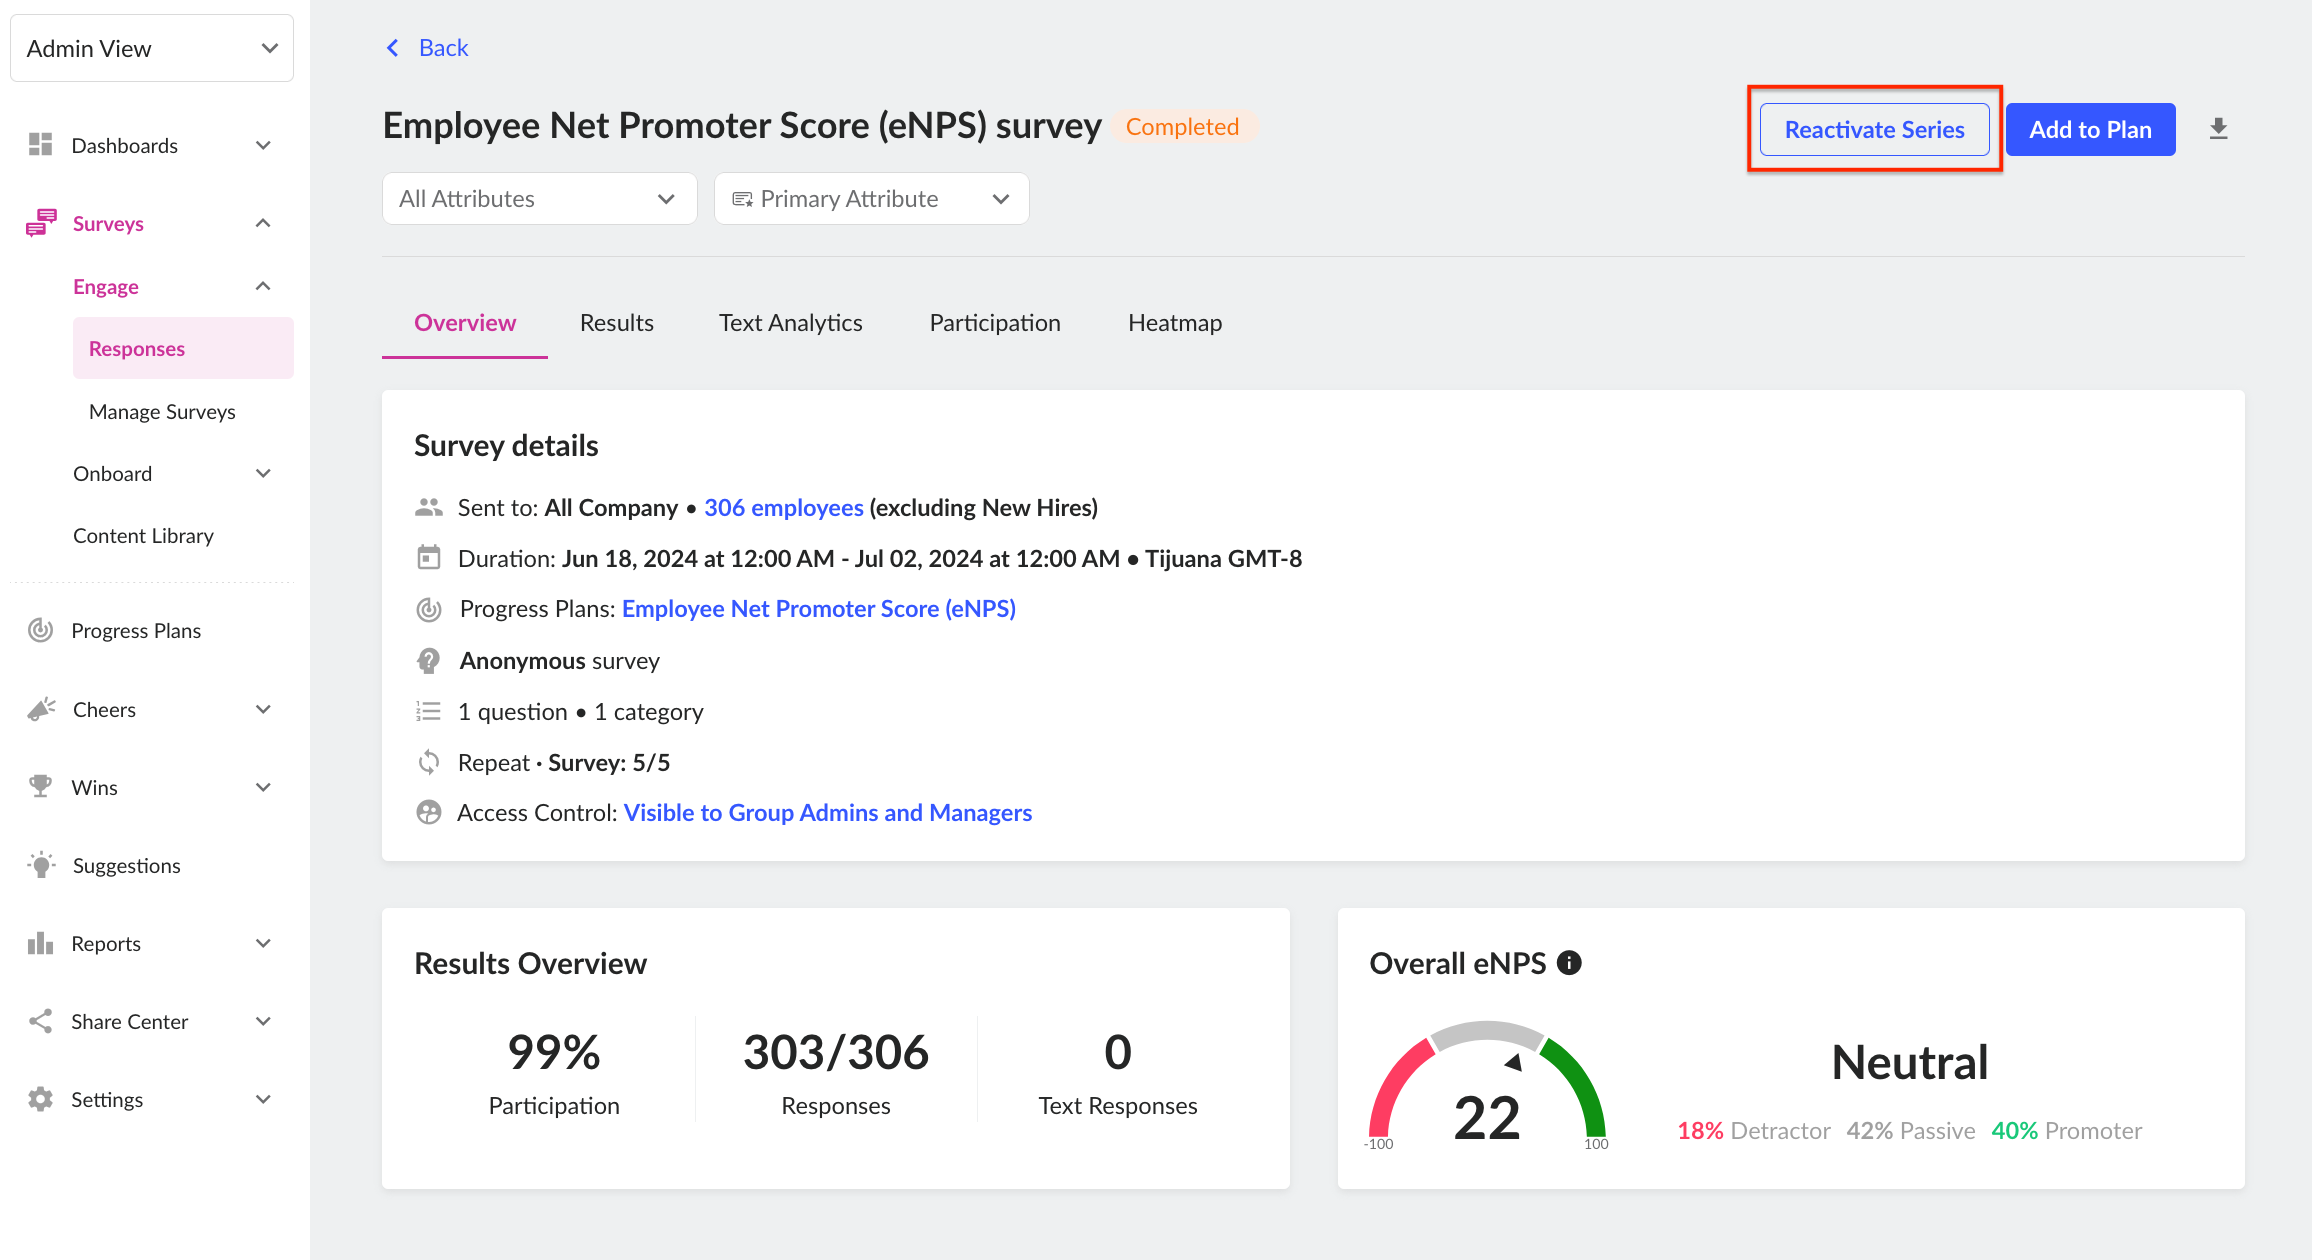Expand the Onboard submenu chevron

click(x=264, y=473)
